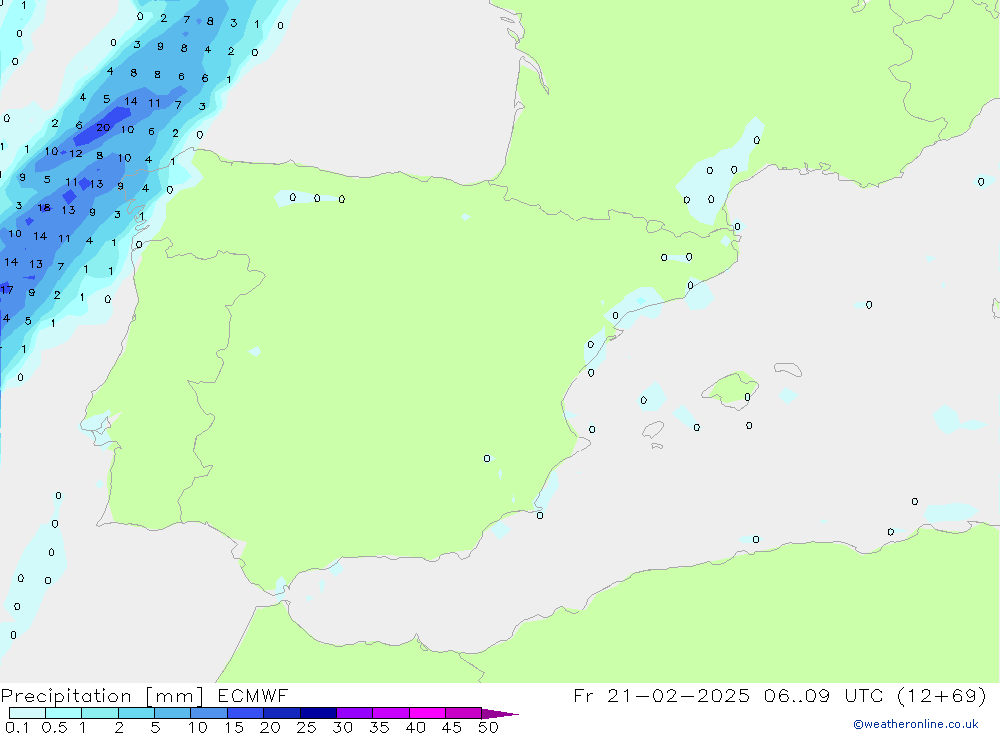Click Ibiza island outline
Viewport: 1000px width, 733px height.
(653, 431)
